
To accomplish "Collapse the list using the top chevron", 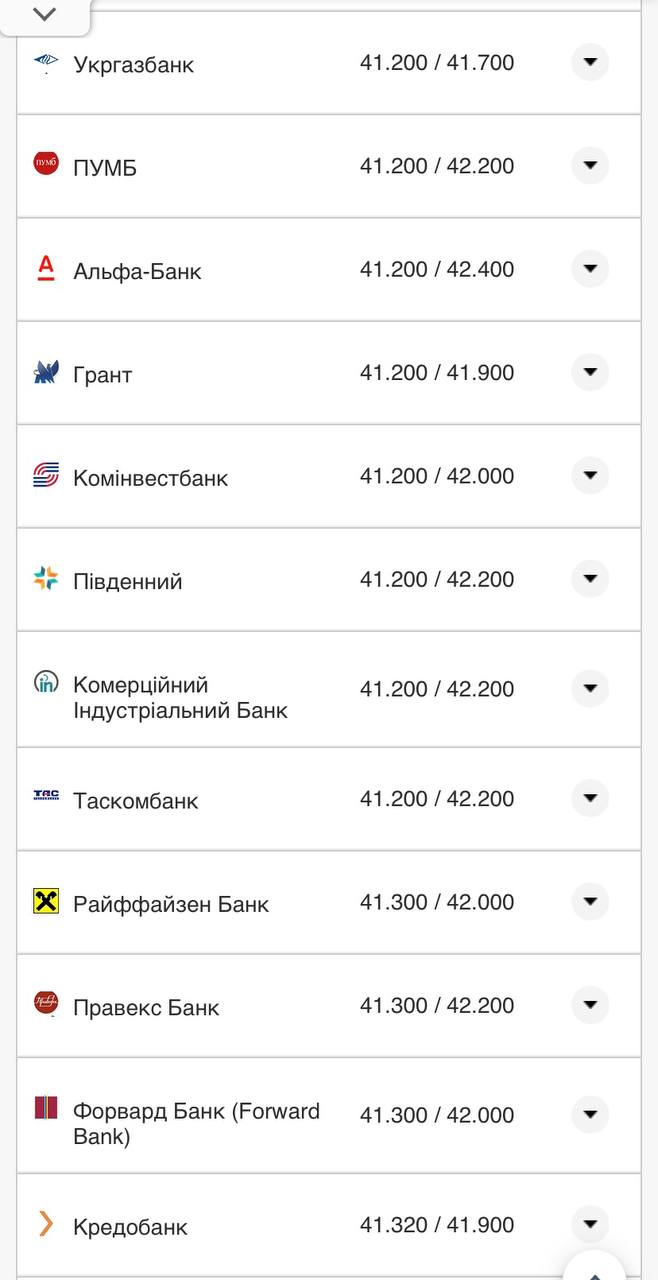I will [x=42, y=15].
